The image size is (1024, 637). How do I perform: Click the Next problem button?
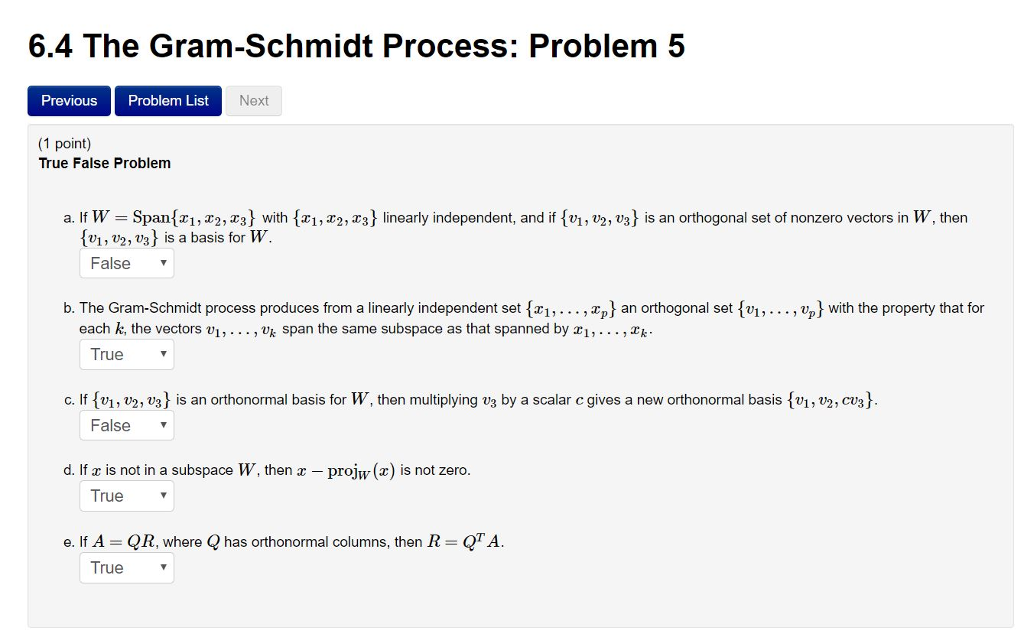click(253, 100)
